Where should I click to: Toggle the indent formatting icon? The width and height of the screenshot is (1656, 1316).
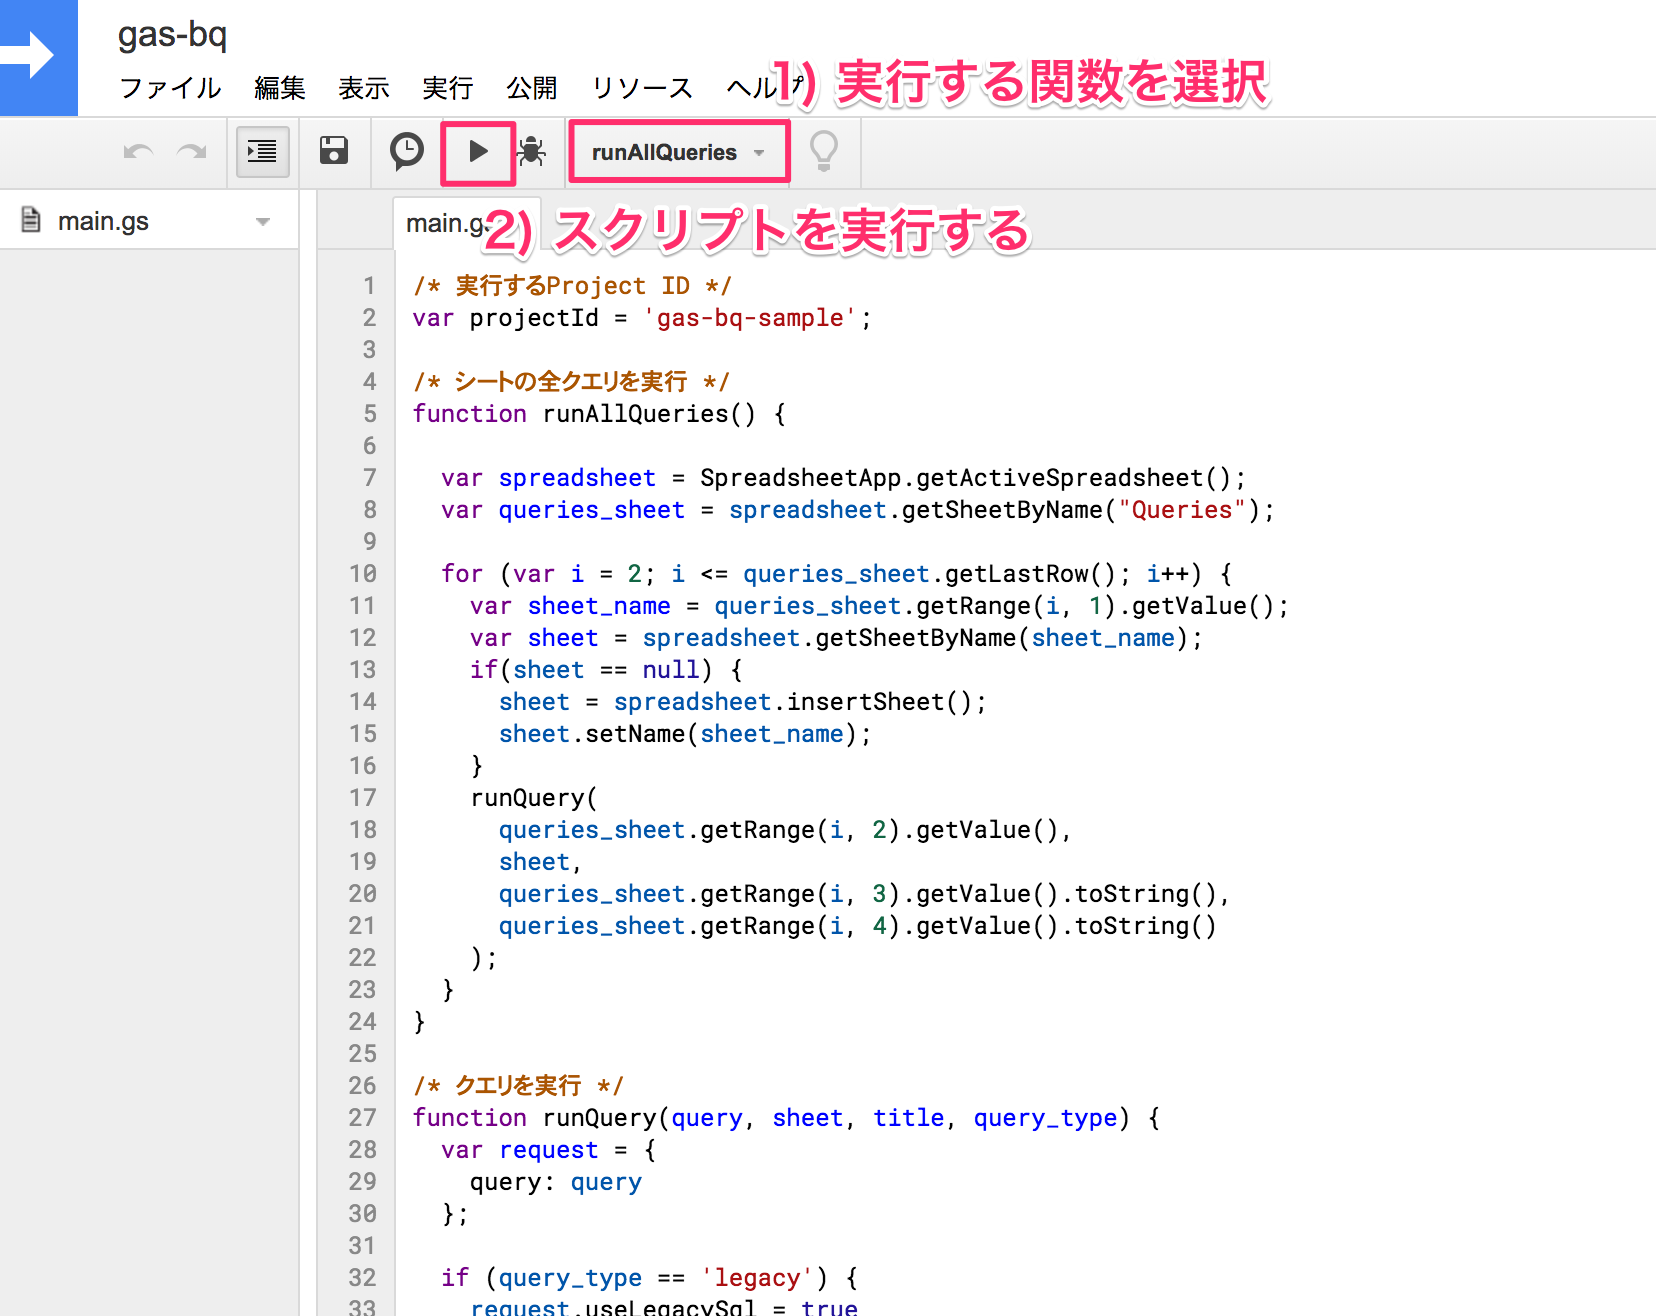[262, 152]
